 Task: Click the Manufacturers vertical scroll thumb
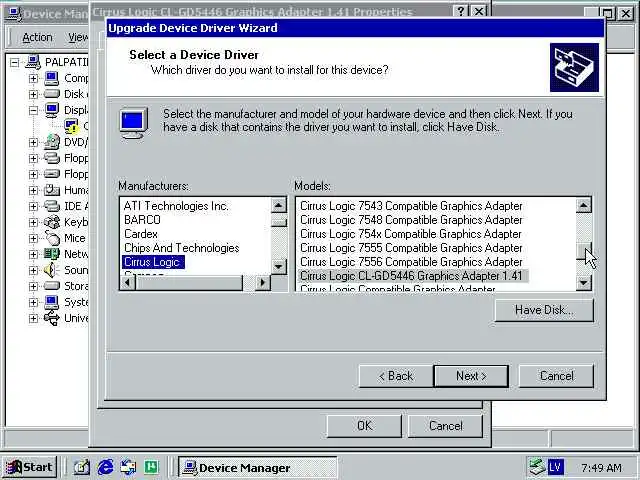tap(279, 222)
